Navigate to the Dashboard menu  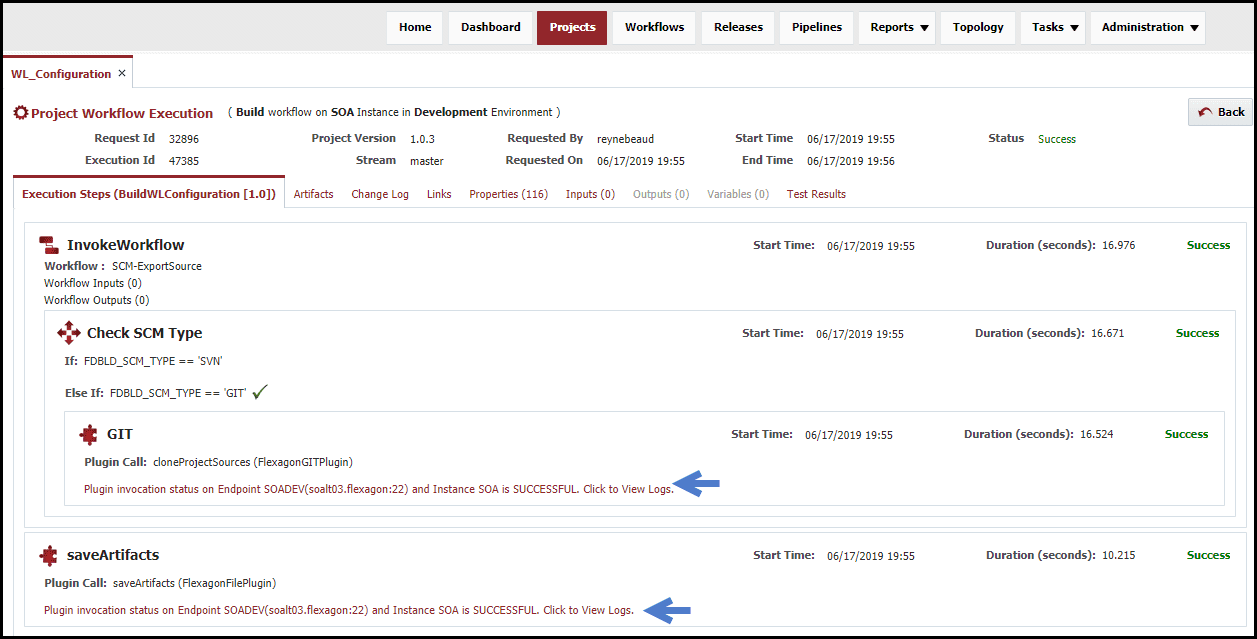click(x=491, y=27)
